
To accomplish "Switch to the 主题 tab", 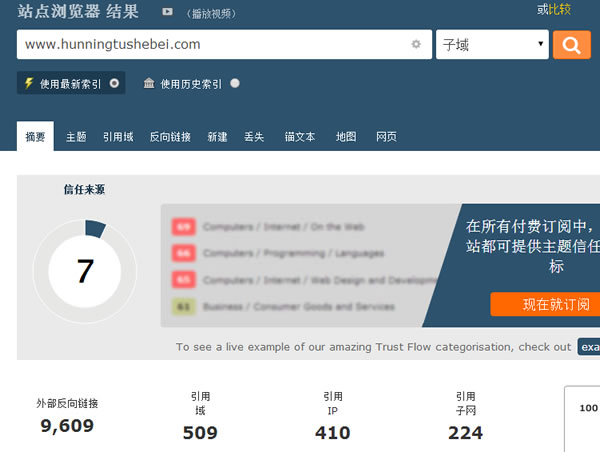I will click(x=76, y=137).
